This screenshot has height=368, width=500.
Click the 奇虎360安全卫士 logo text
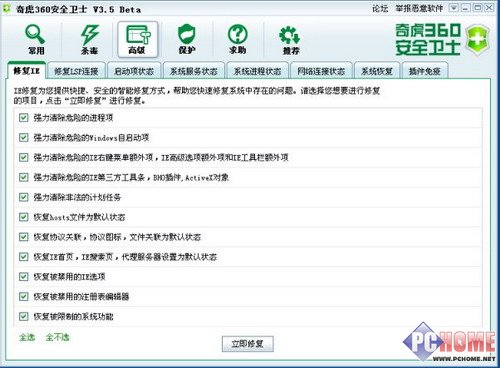428,39
